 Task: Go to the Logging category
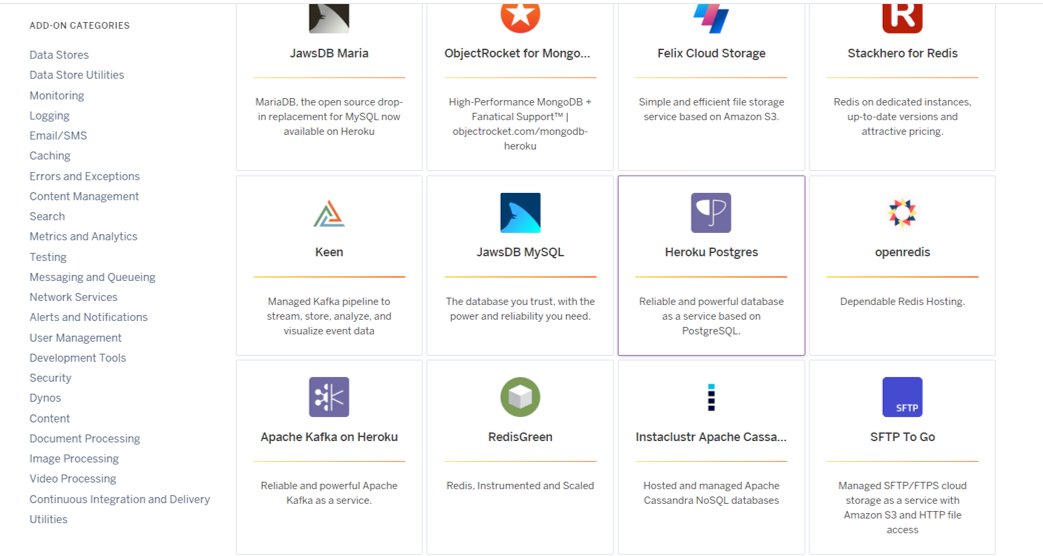[x=49, y=116]
